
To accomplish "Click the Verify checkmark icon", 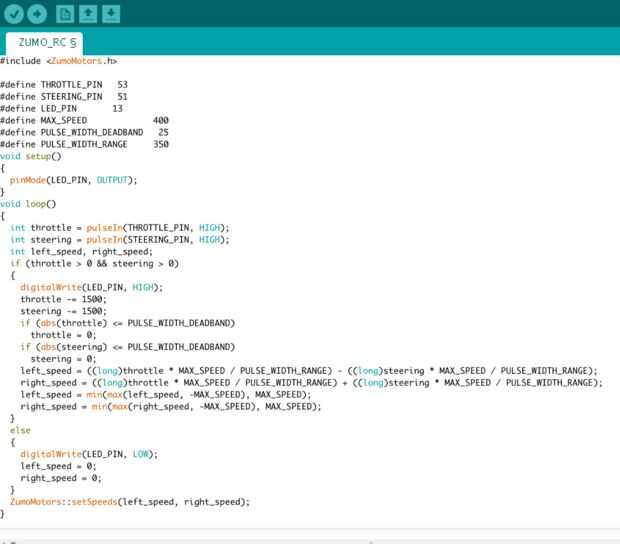I will point(14,14).
